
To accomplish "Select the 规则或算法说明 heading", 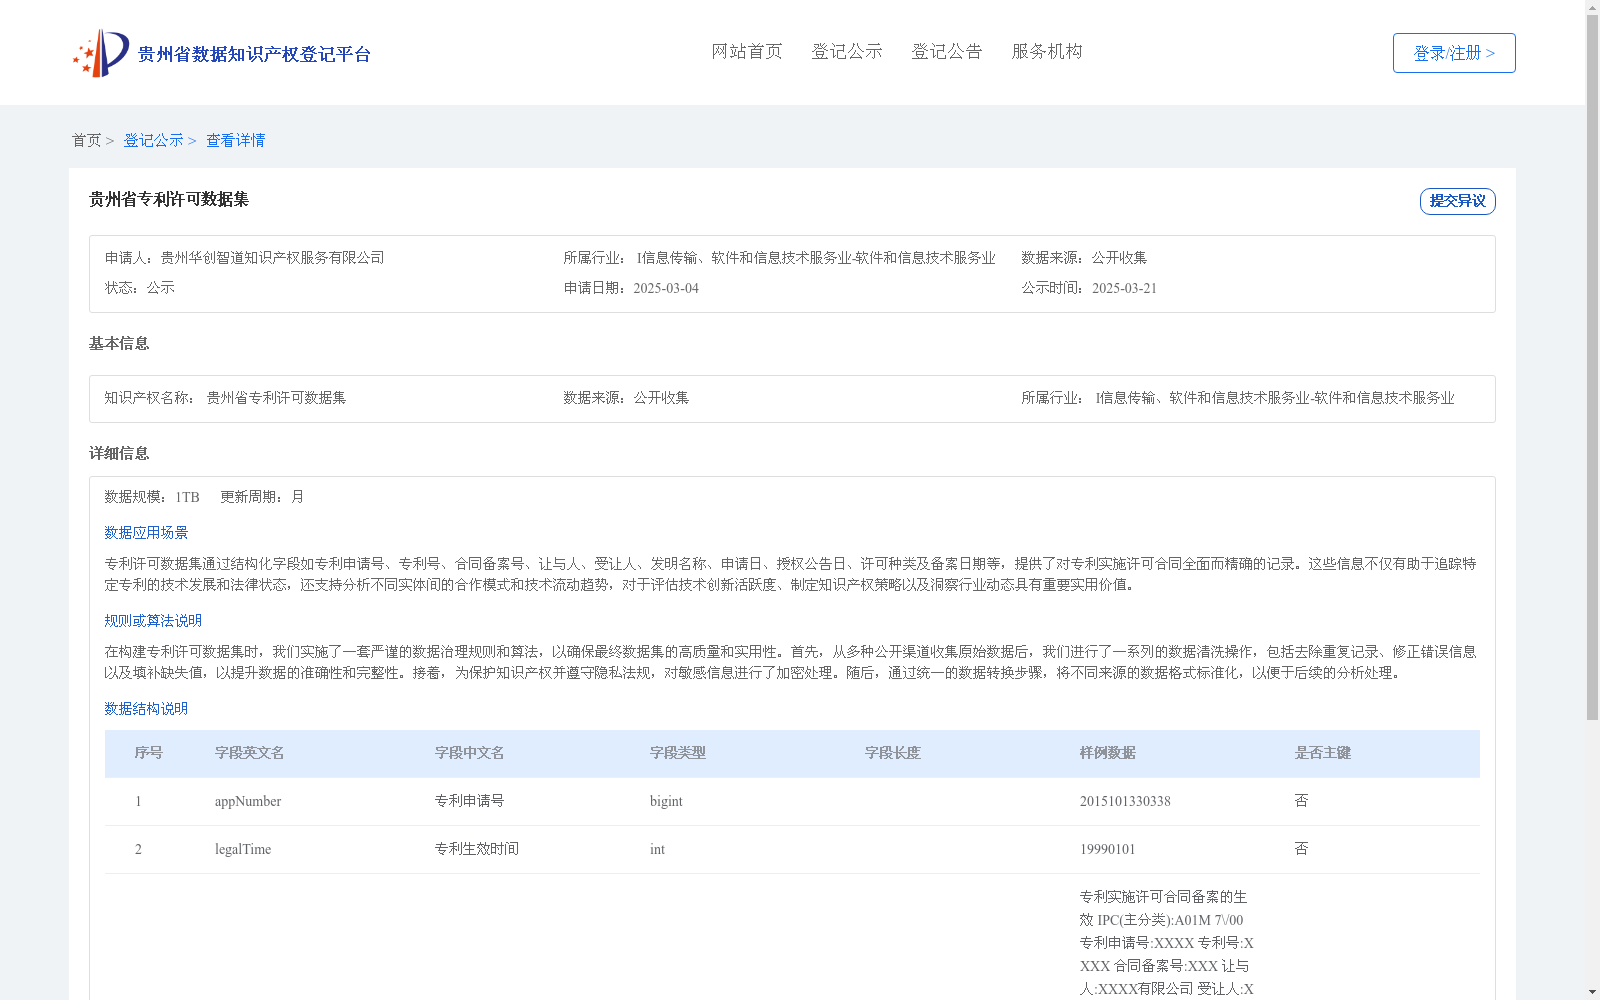I will pos(153,621).
